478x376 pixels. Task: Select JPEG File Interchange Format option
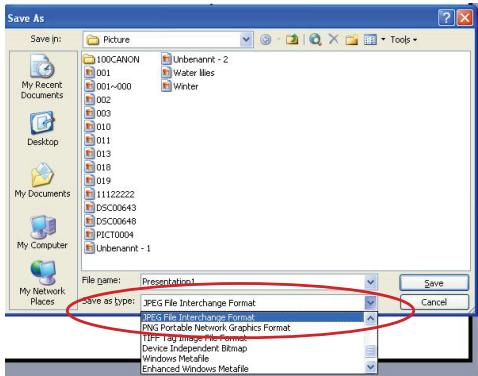(253, 317)
